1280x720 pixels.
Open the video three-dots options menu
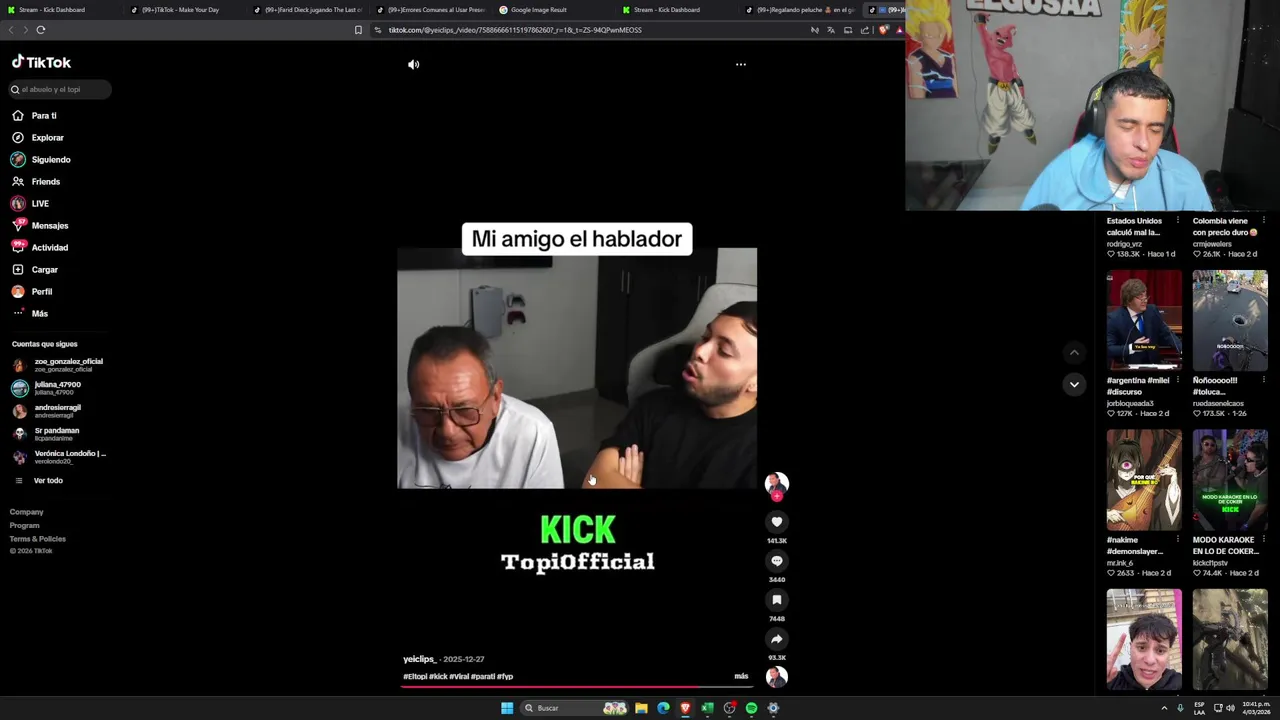pyautogui.click(x=741, y=64)
